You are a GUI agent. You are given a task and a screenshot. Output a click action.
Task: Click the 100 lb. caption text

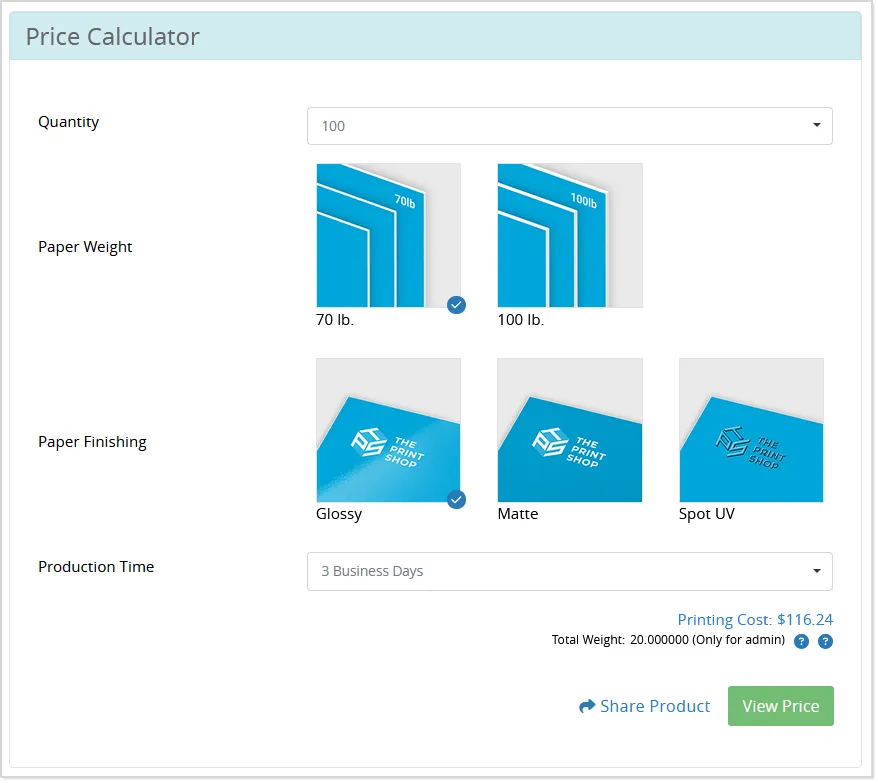tap(522, 320)
